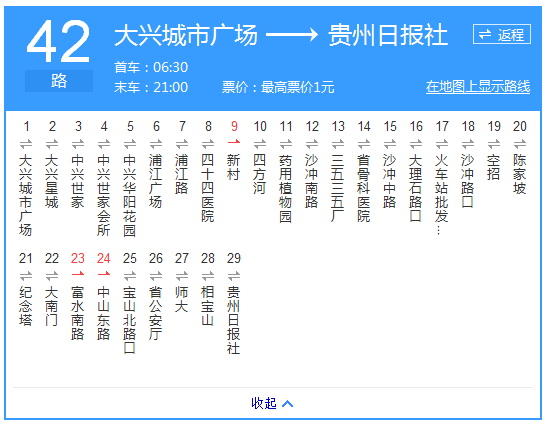Select stop 中兴世家会所
This screenshot has height=427, width=549.
(104, 195)
